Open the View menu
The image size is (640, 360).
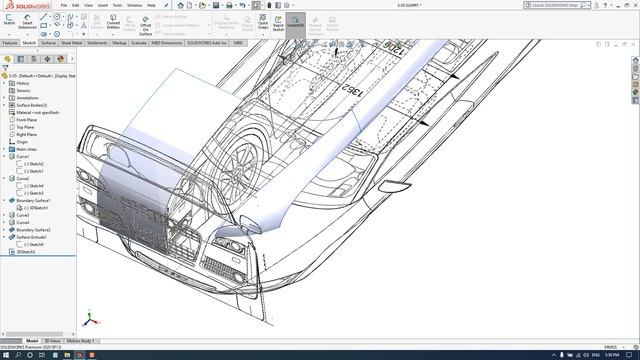point(88,5)
